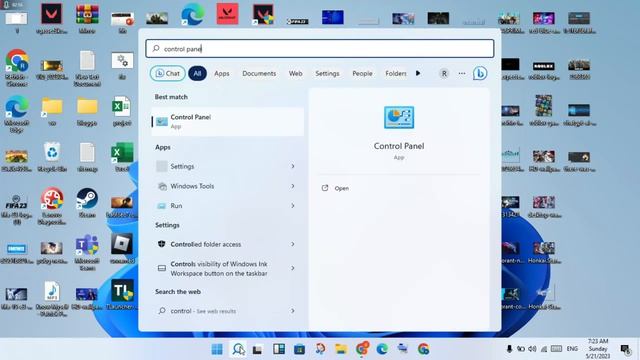Open the Steam shortcut on the desktop
Viewport: 640px width, 360px height.
click(87, 203)
